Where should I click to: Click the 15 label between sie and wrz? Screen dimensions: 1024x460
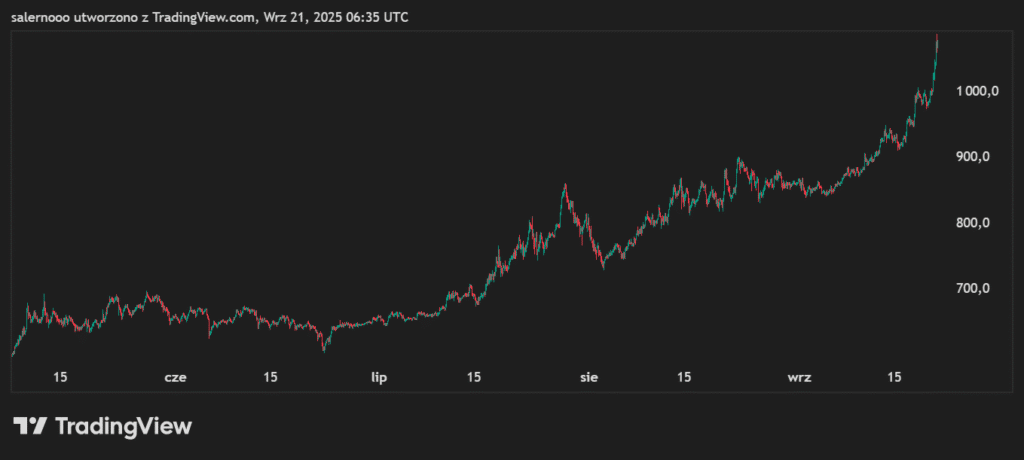click(684, 377)
